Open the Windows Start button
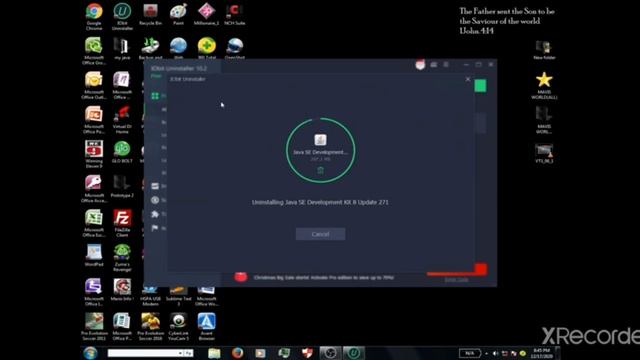Image resolution: width=640 pixels, height=360 pixels. (x=90, y=353)
